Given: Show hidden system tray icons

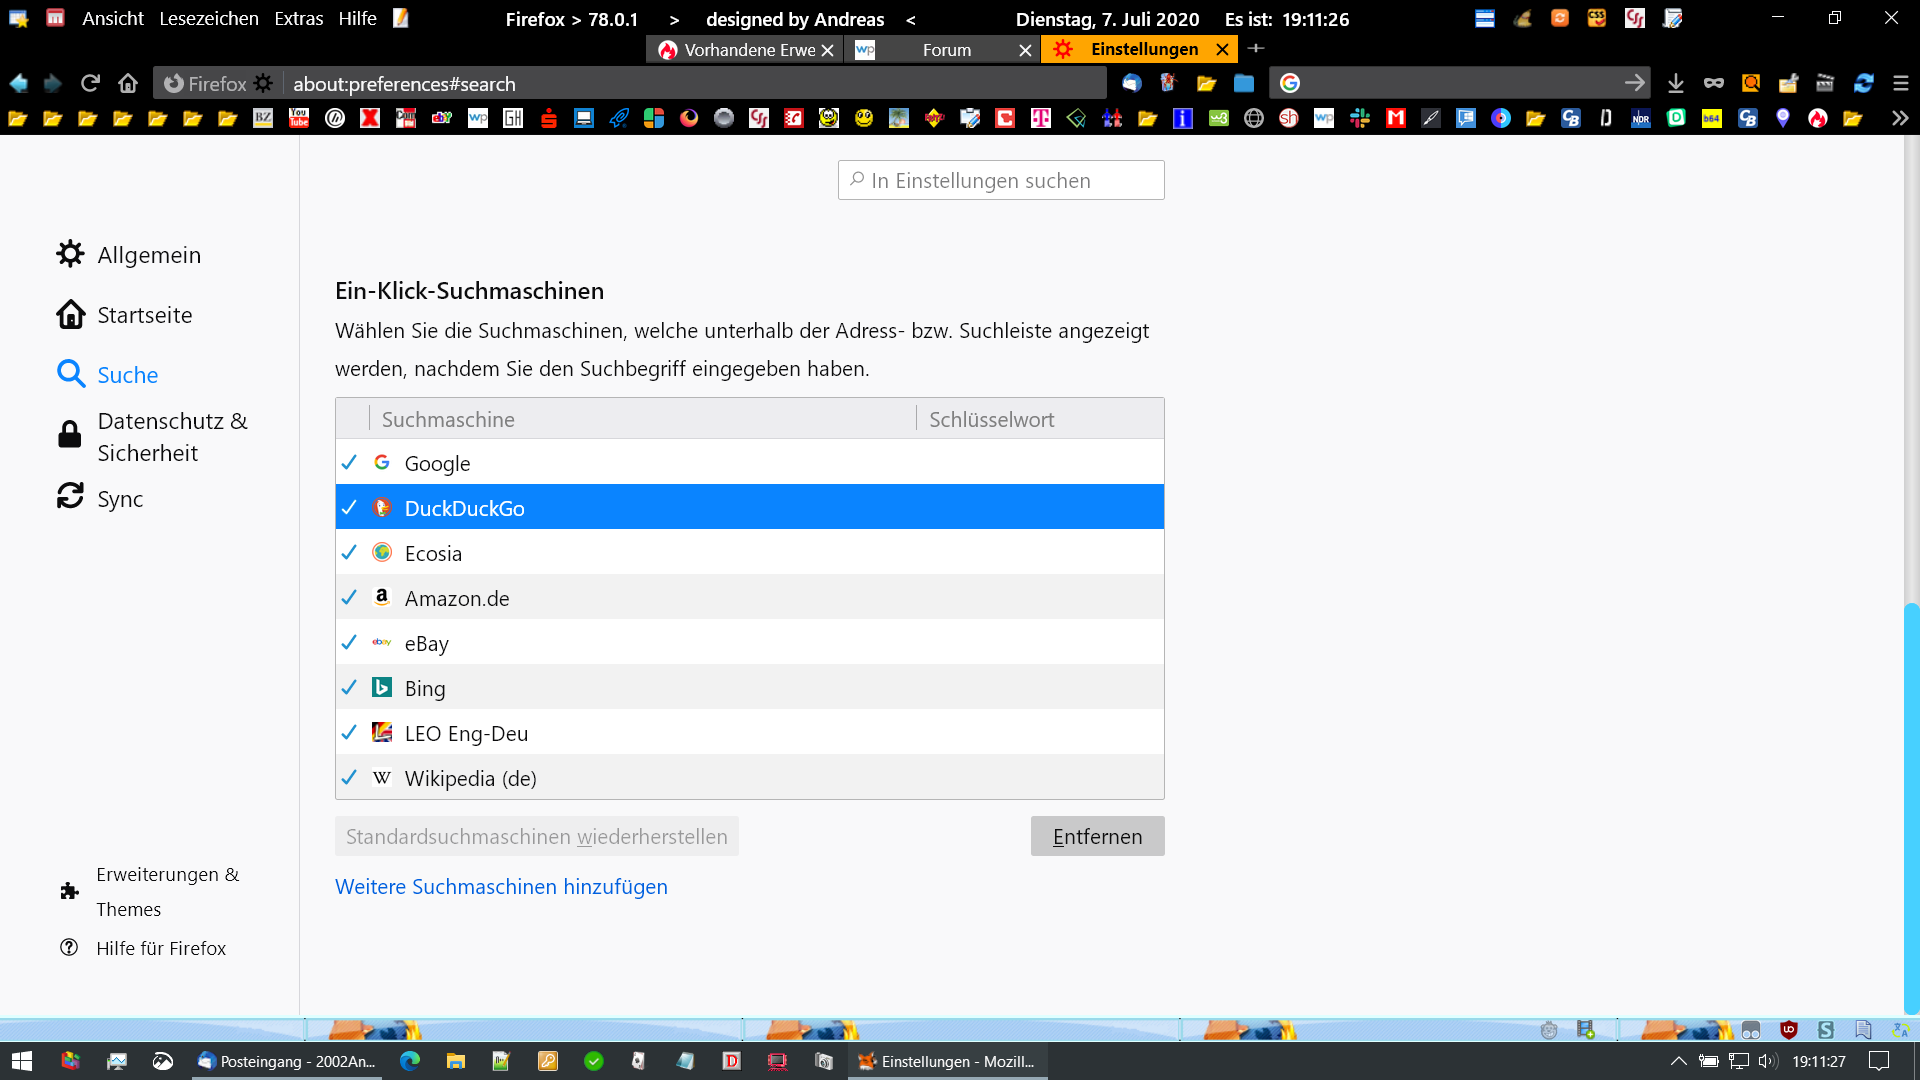Looking at the screenshot, I should [x=1678, y=1061].
